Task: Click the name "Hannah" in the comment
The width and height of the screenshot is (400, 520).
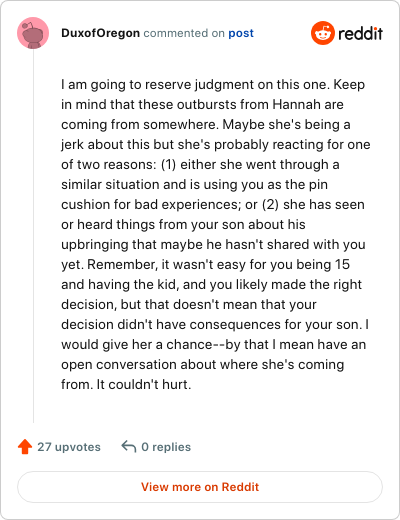Action: 296,105
